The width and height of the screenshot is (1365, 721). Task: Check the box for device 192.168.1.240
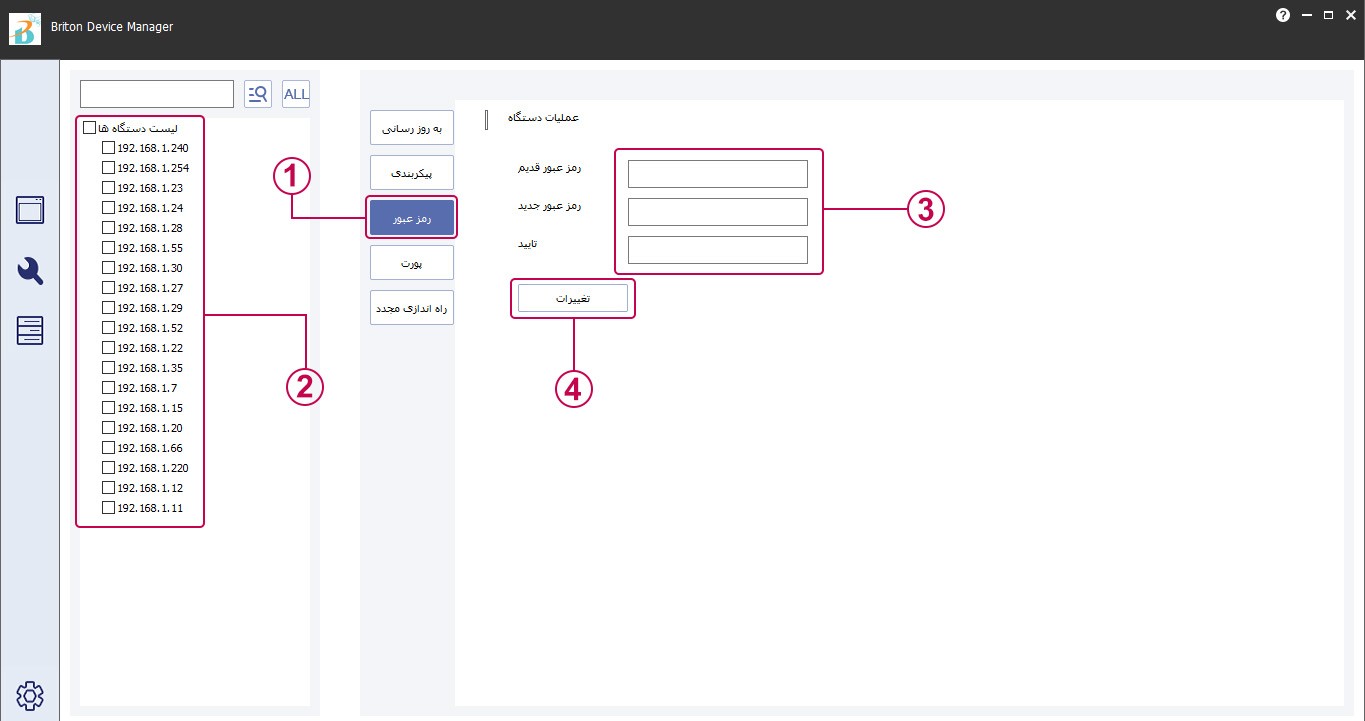pos(109,148)
